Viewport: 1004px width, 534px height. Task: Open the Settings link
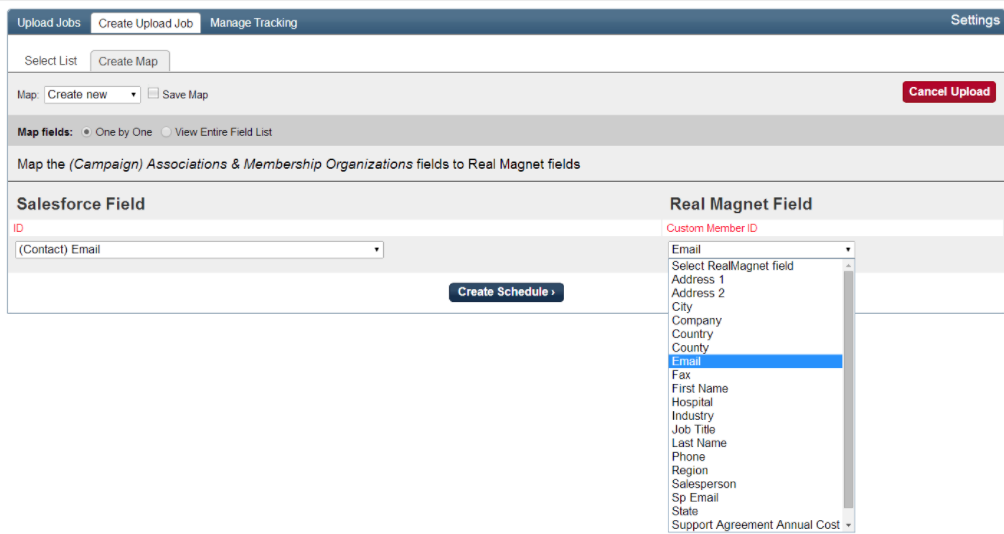[975, 20]
